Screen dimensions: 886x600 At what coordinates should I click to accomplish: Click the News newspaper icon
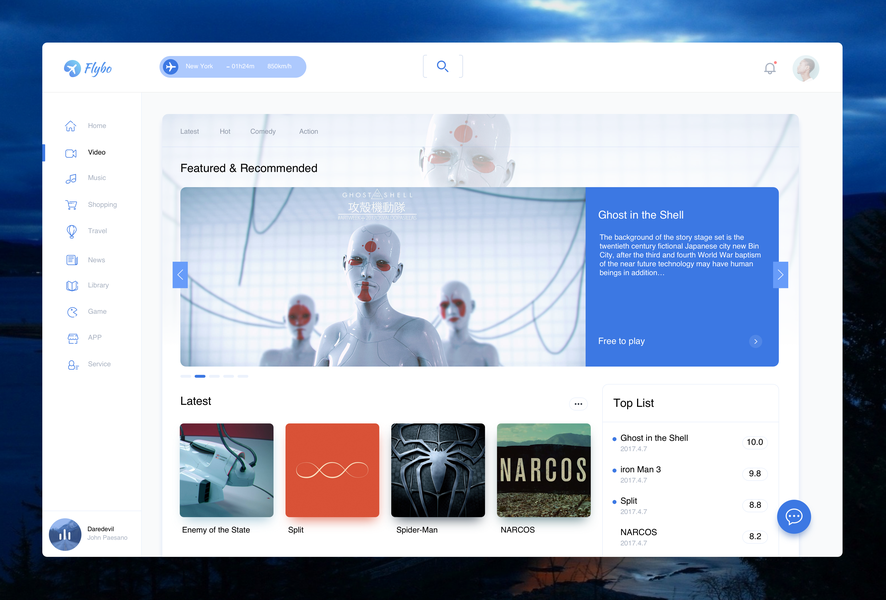point(72,260)
